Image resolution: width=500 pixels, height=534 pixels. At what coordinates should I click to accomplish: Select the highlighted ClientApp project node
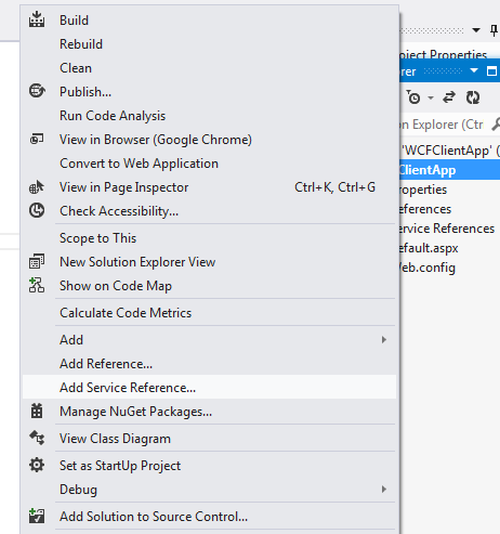click(x=450, y=170)
